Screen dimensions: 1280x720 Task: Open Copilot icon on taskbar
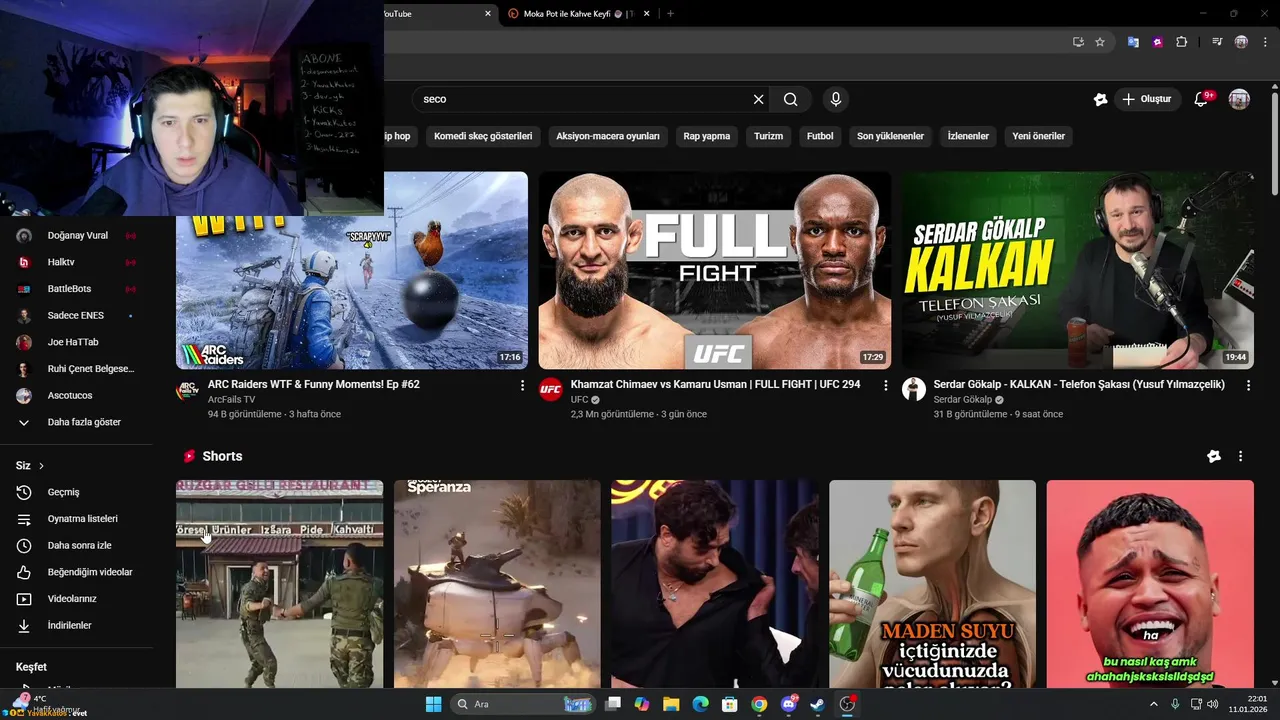[642, 704]
